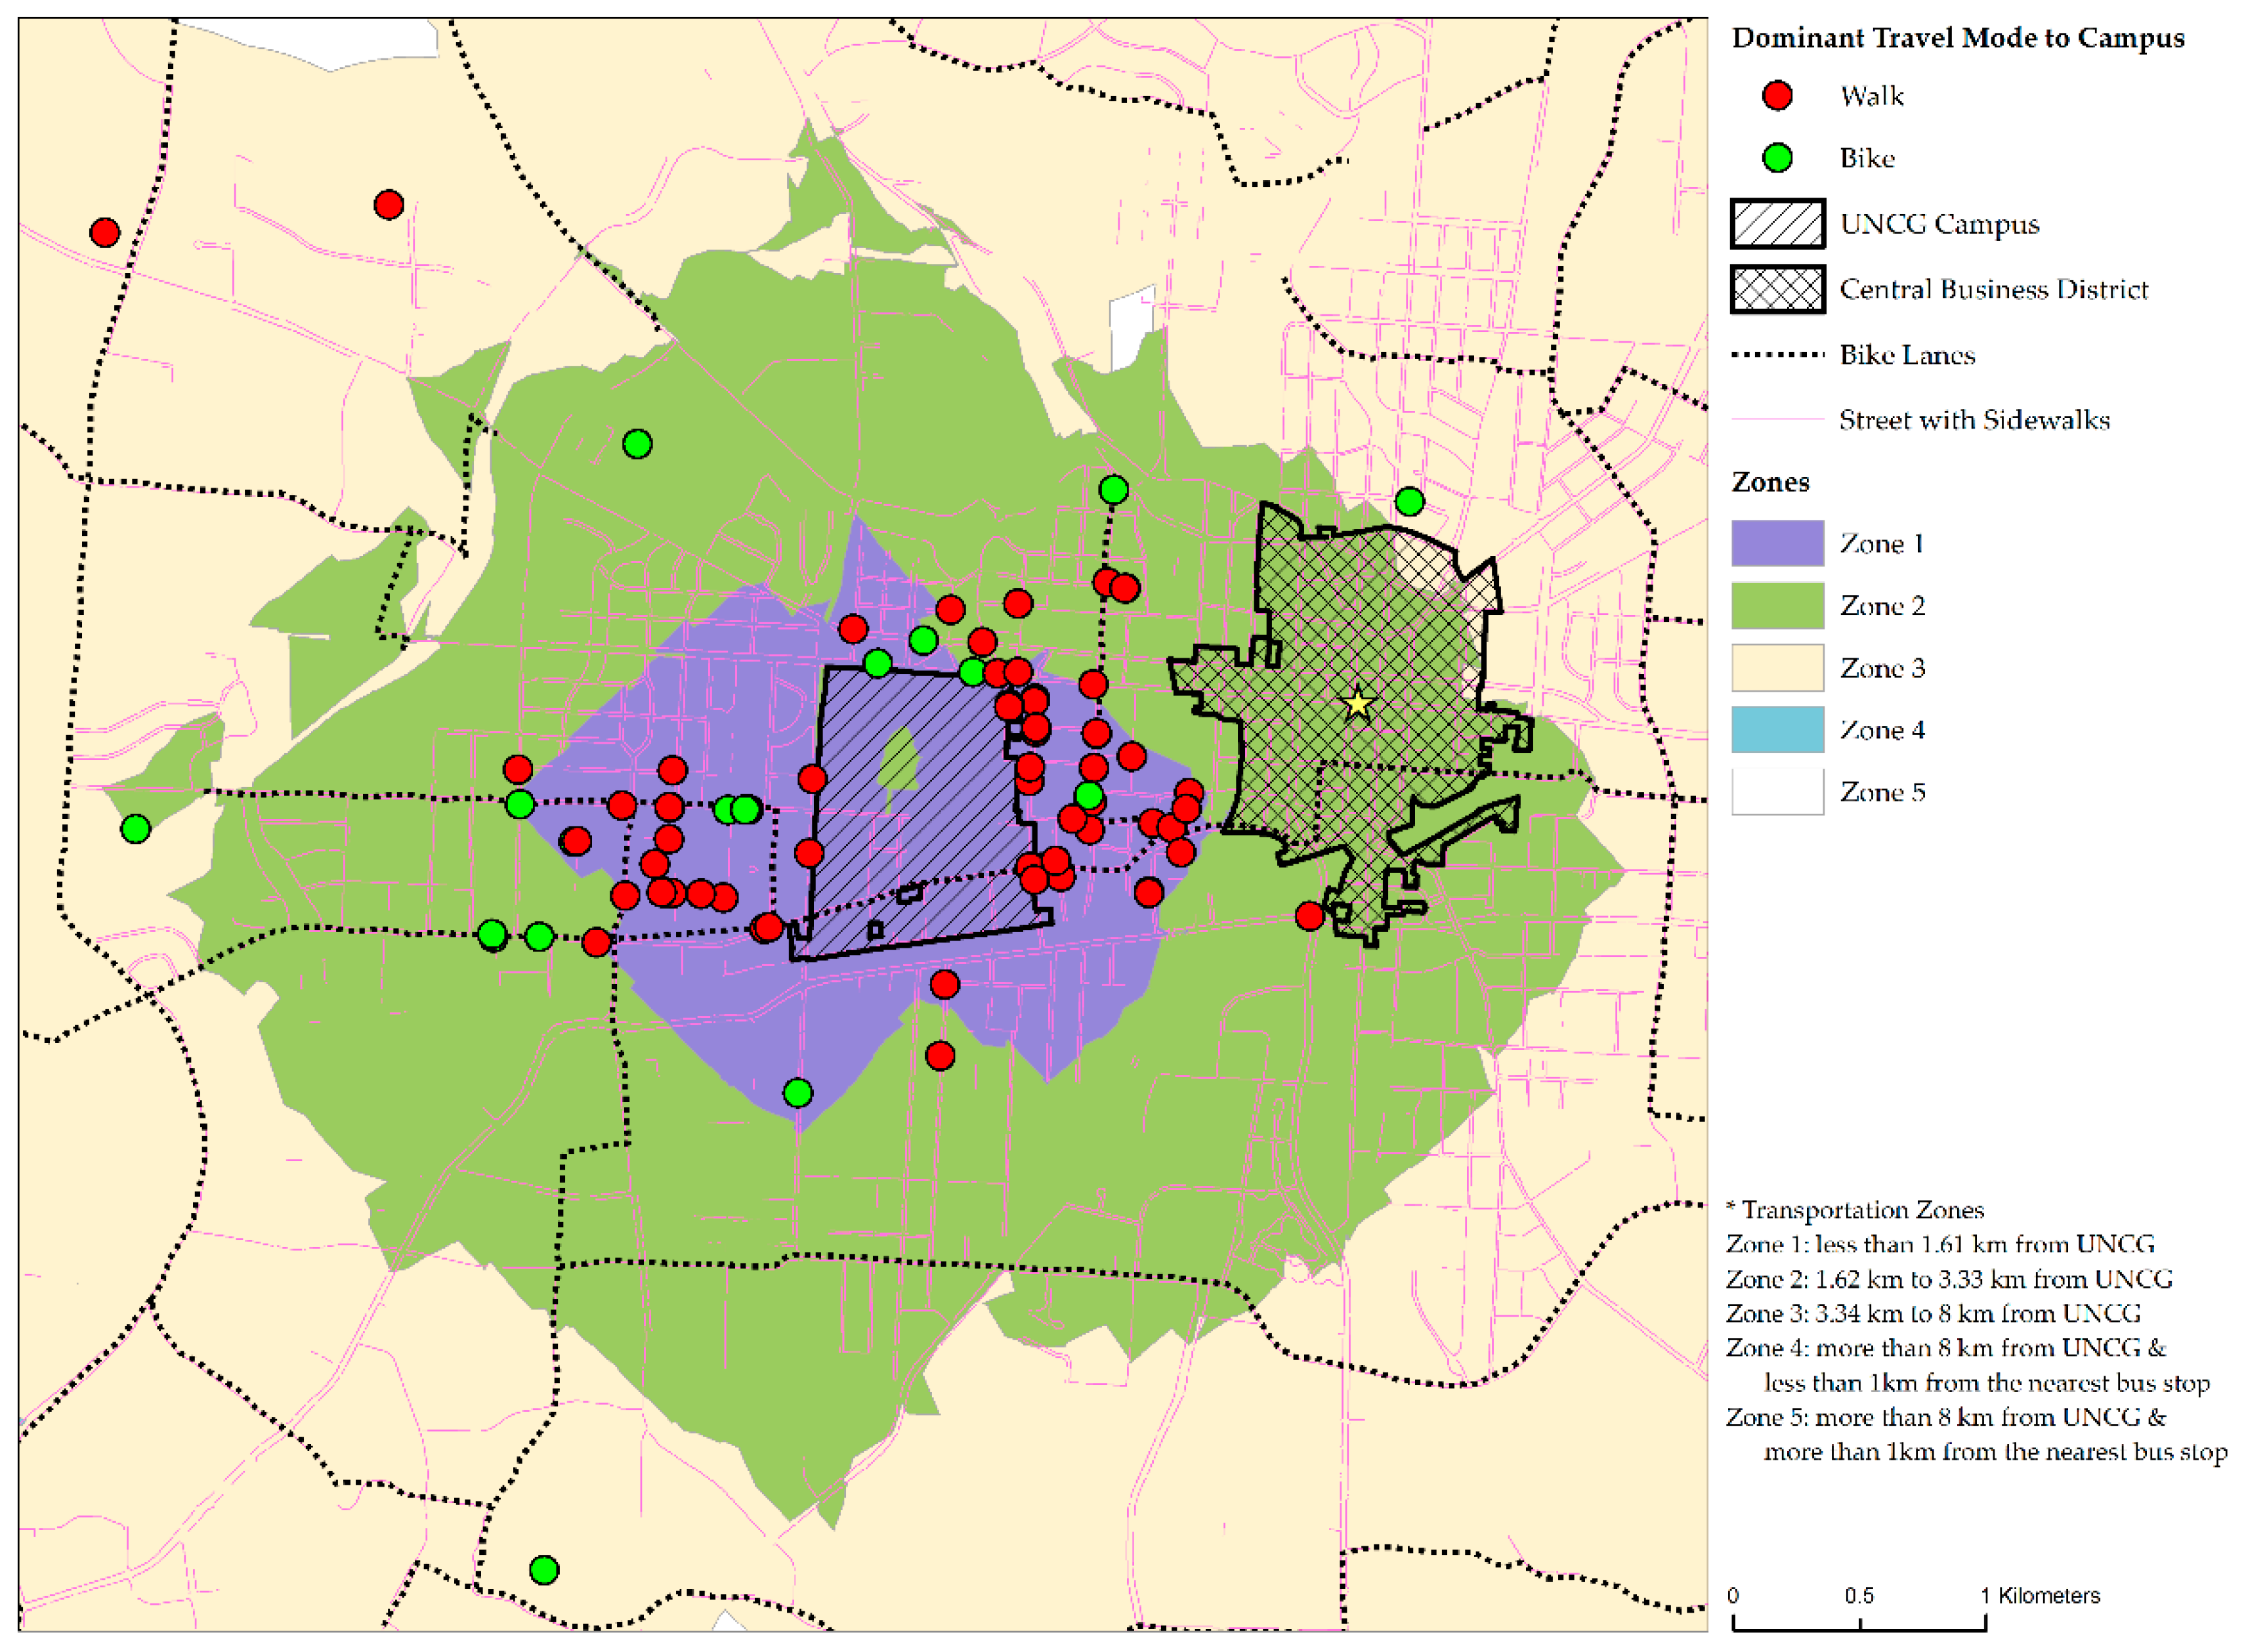
Task: Click 'less than 1km from the nearest bus stop'
Action: tap(1987, 1383)
